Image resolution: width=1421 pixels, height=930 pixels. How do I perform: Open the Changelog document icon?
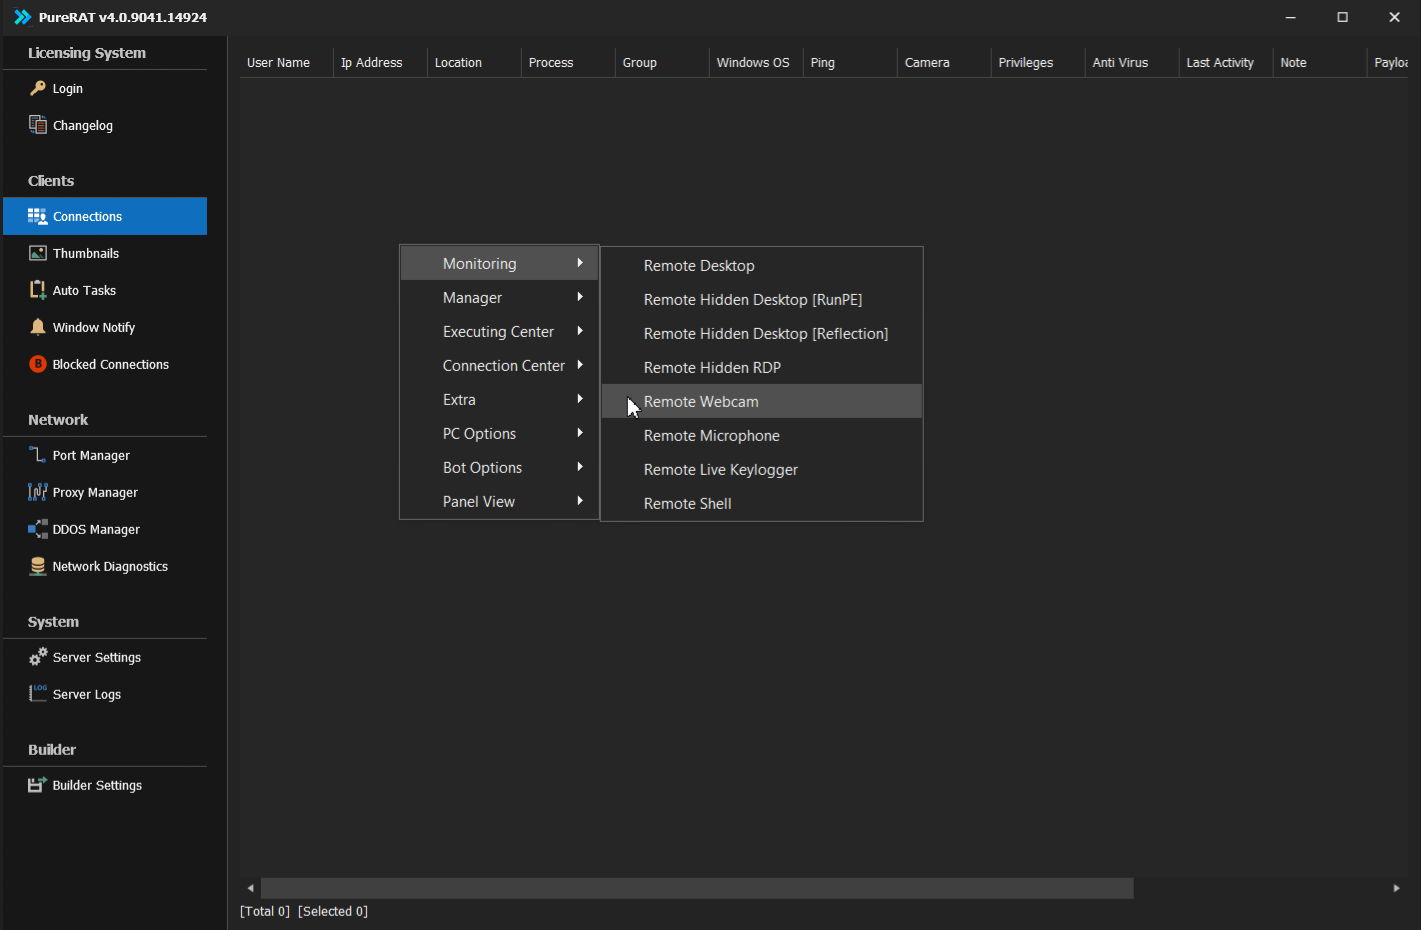[38, 125]
